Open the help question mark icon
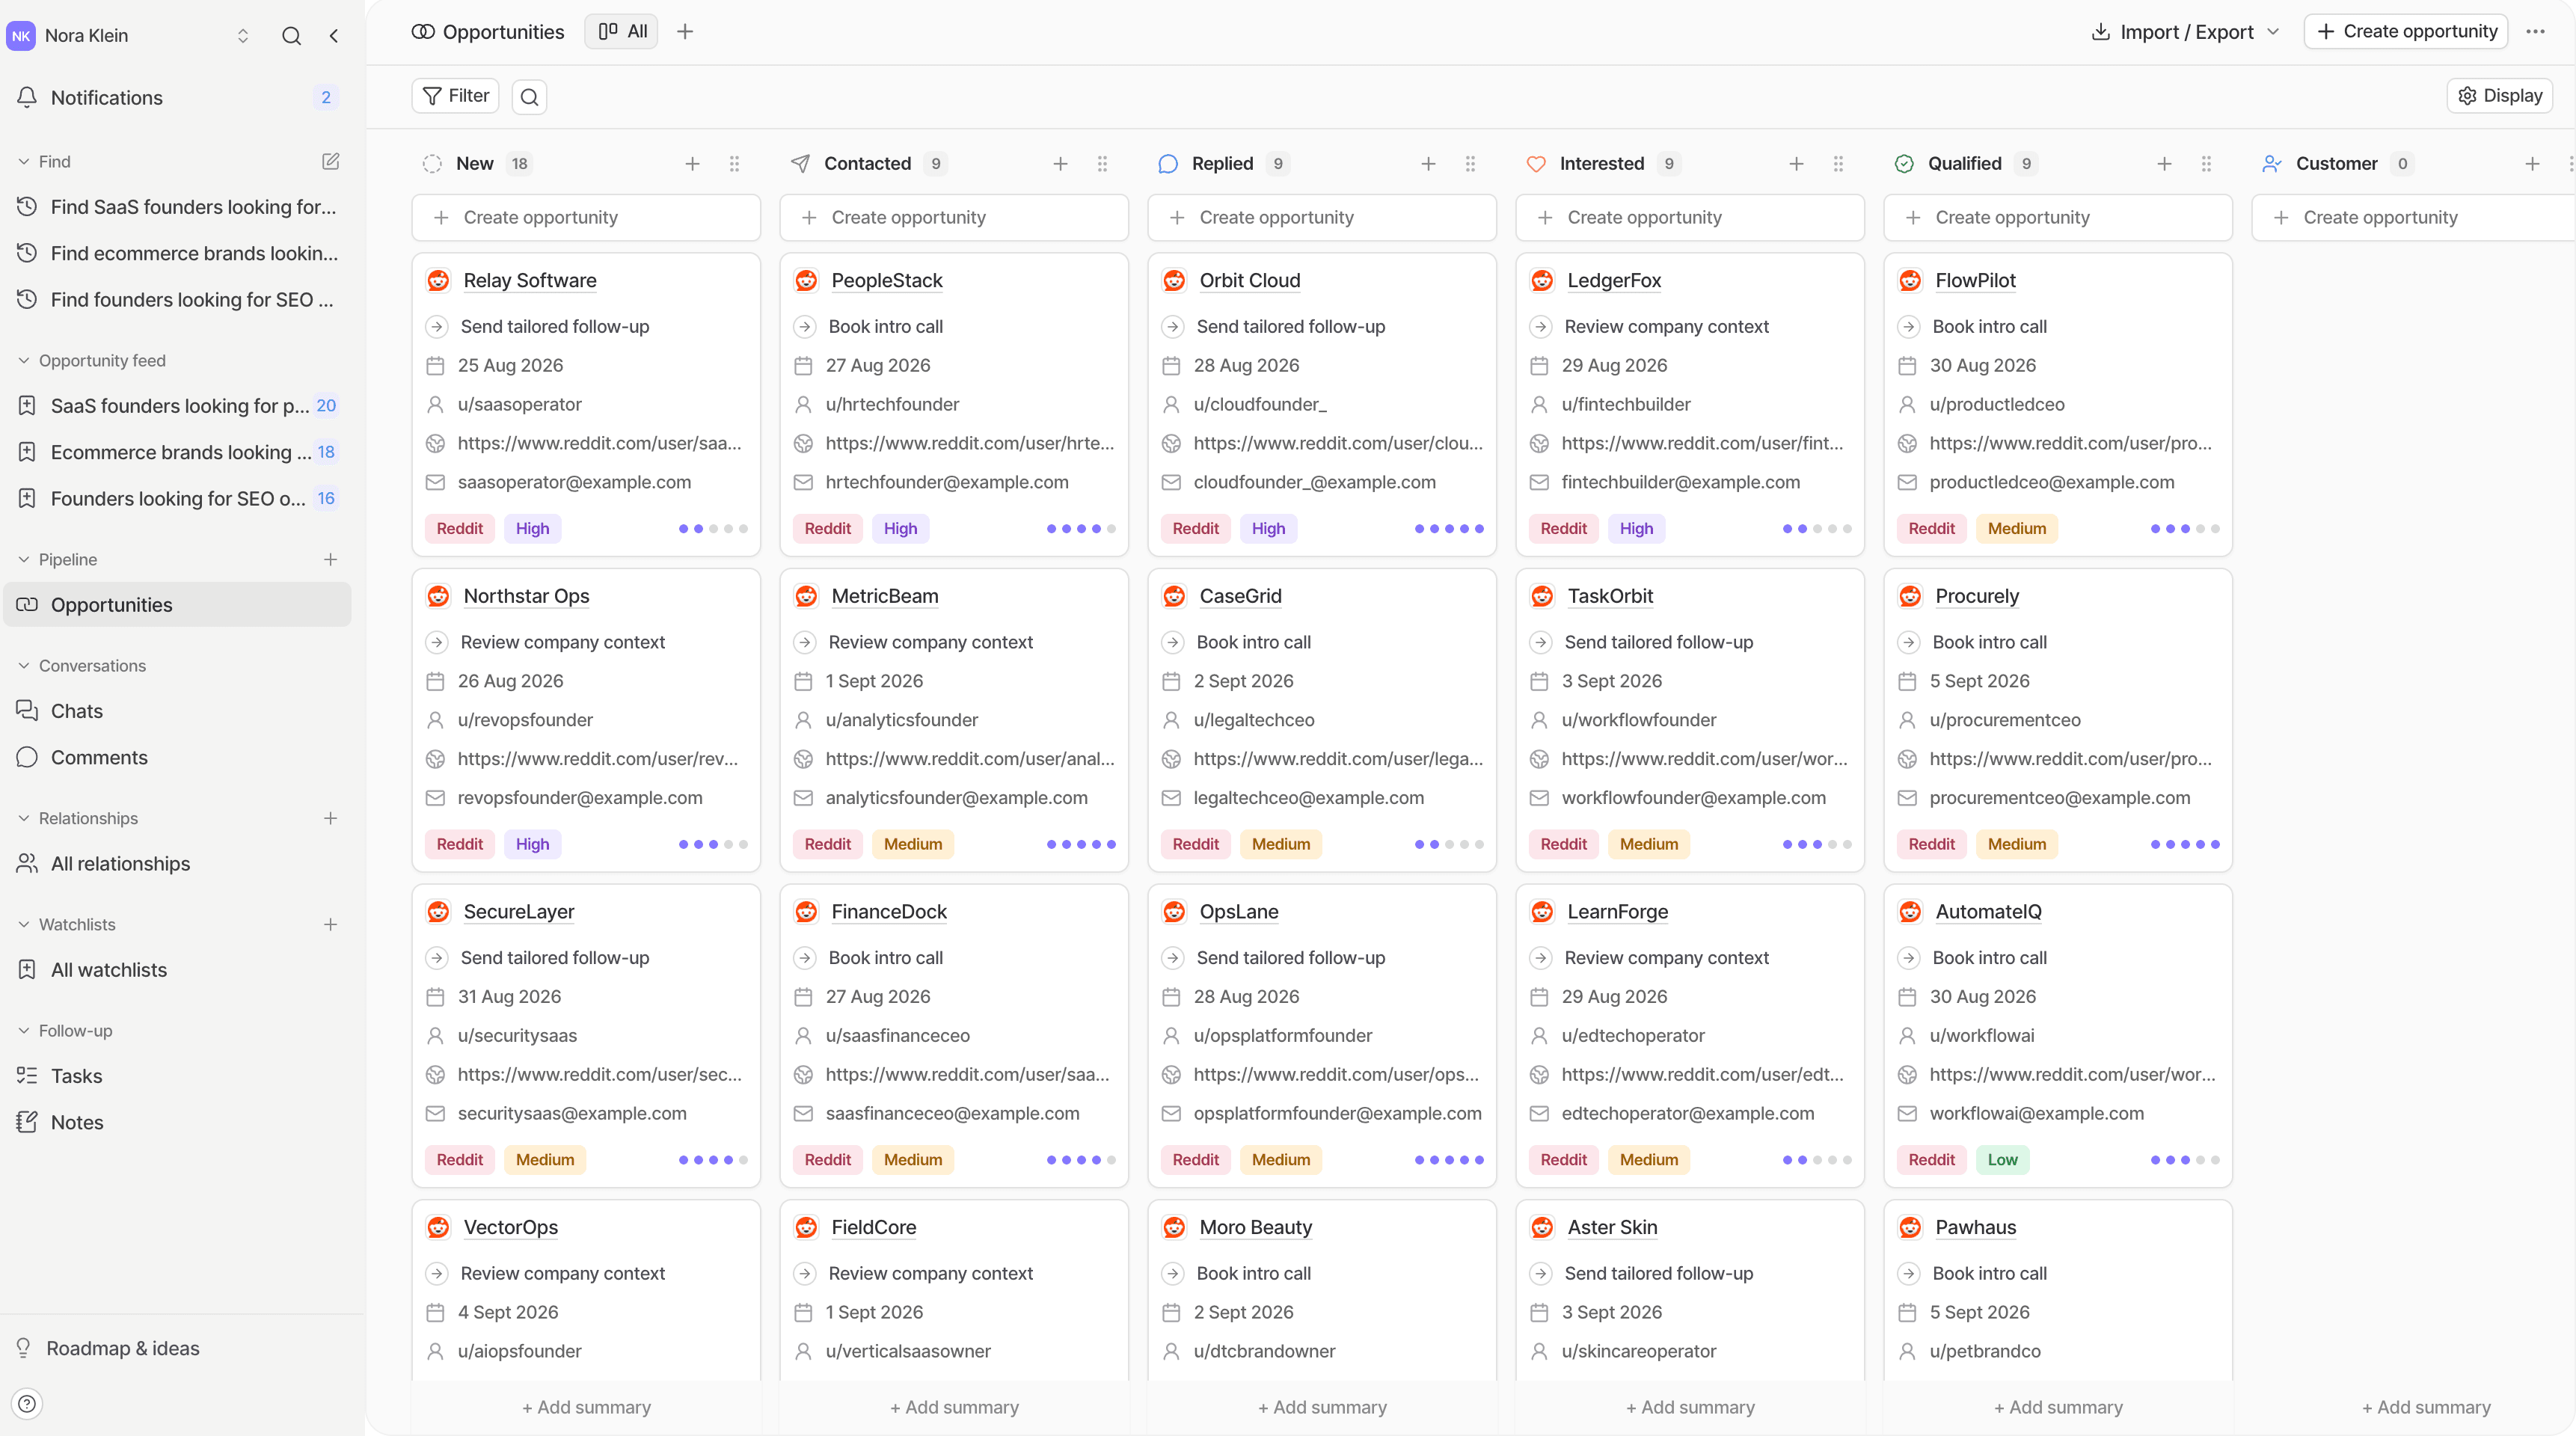The height and width of the screenshot is (1436, 2576). pos(27,1404)
